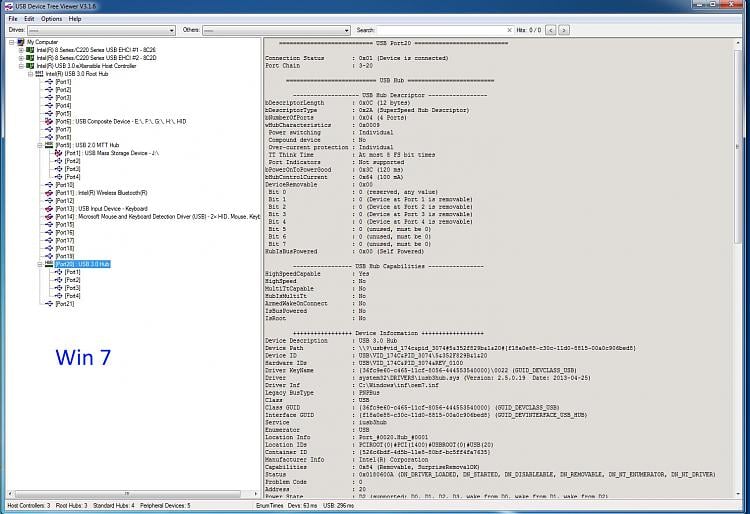Click the Port13 keyboard input device icon

coord(48,208)
